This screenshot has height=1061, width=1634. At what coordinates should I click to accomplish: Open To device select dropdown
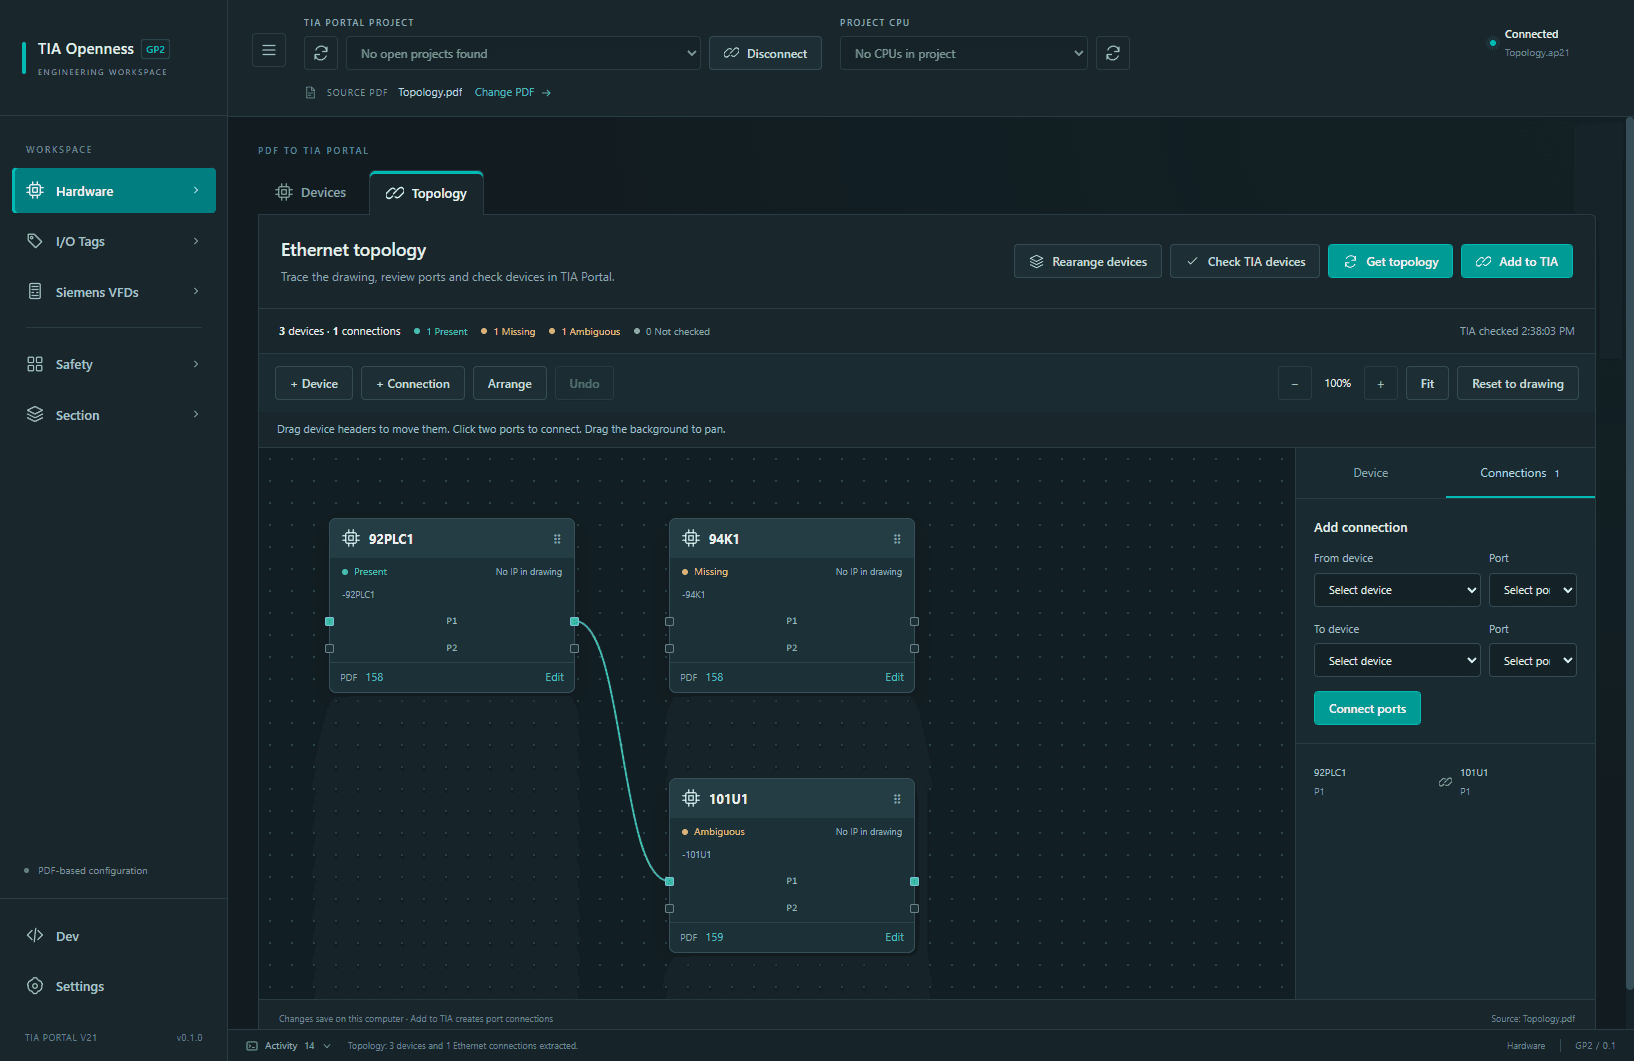1397,661
